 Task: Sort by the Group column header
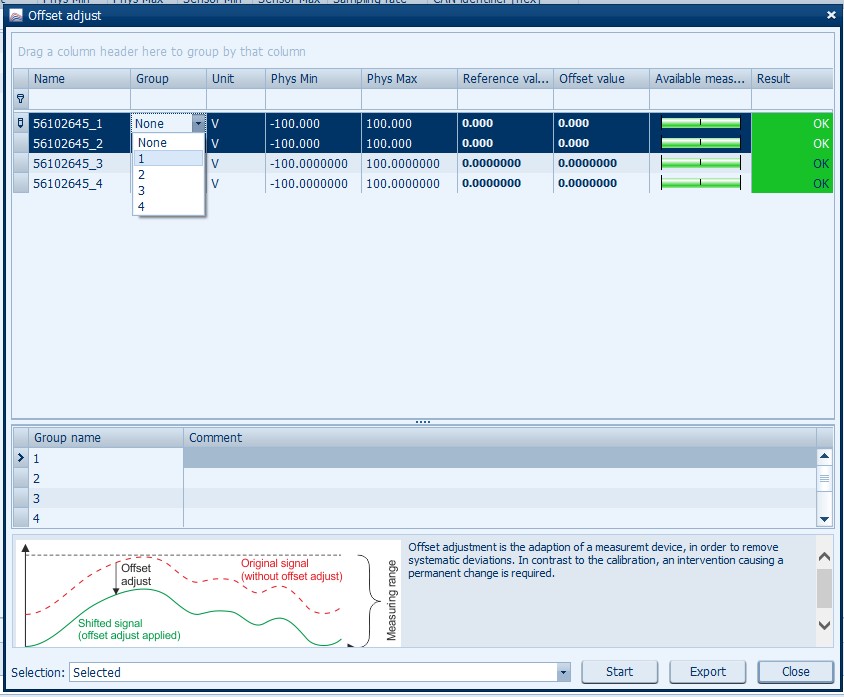168,79
